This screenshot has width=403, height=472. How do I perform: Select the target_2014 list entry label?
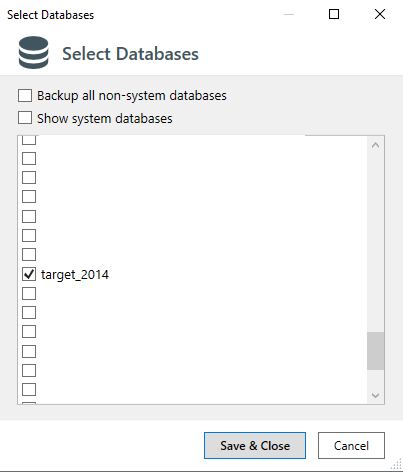pyautogui.click(x=75, y=275)
